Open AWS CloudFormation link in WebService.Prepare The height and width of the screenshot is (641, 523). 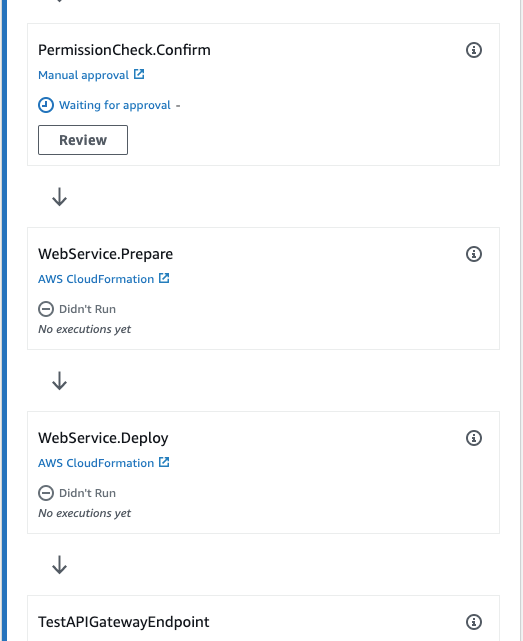click(x=96, y=279)
